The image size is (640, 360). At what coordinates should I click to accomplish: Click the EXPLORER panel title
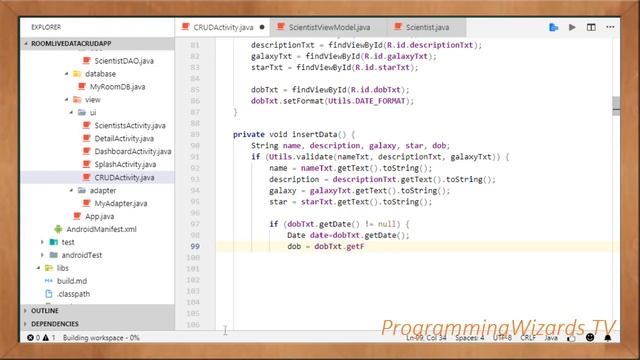46,27
